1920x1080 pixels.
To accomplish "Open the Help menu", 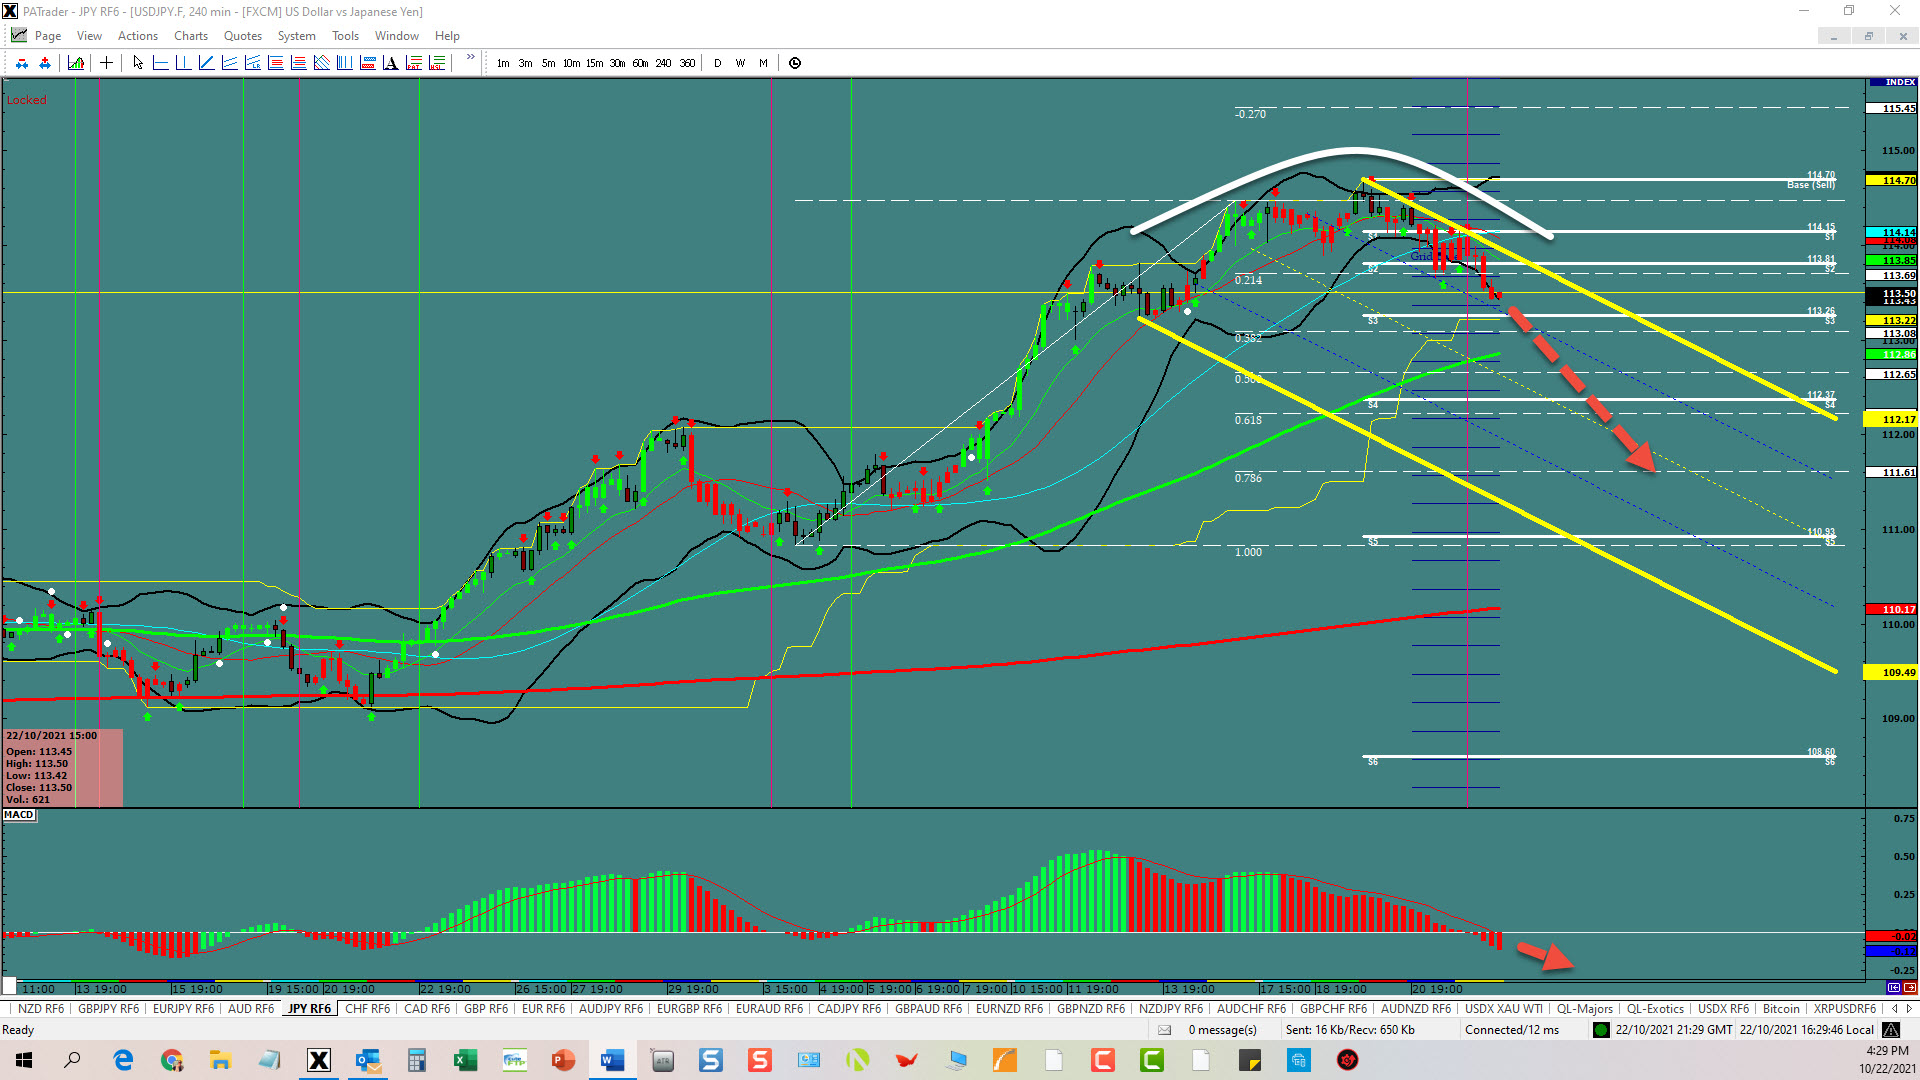I will coord(447,36).
